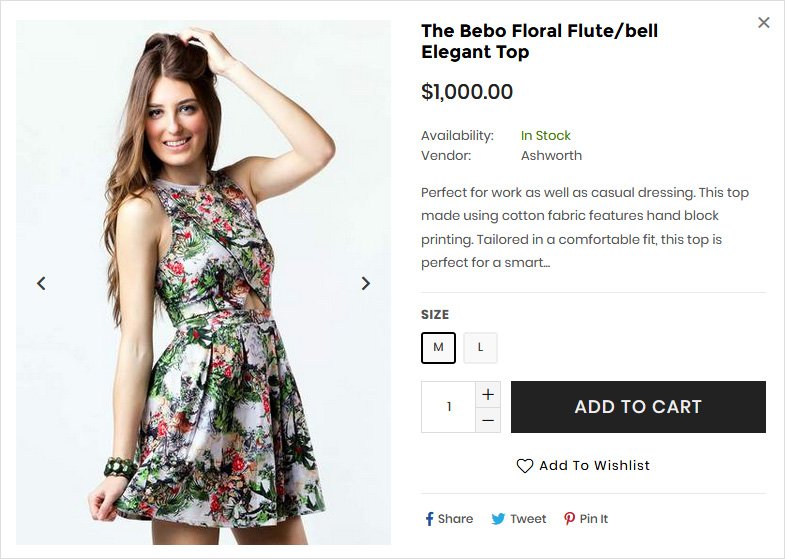Click the Twitter bird icon
Screen dimensions: 785x559
coord(498,519)
